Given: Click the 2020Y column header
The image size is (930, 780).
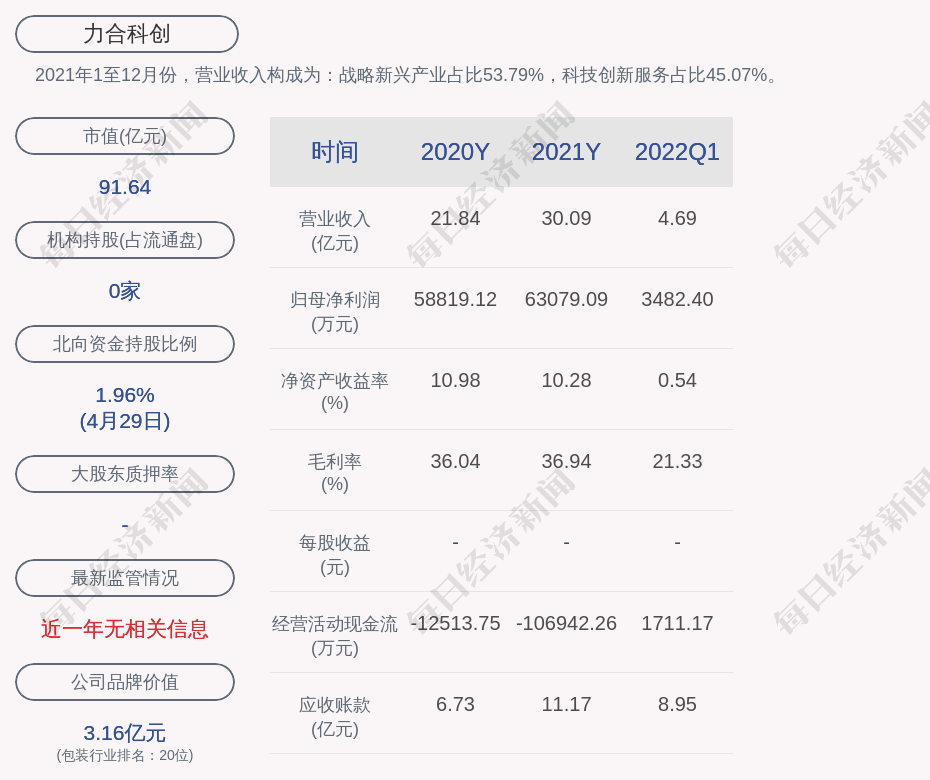Looking at the screenshot, I should click(x=455, y=152).
